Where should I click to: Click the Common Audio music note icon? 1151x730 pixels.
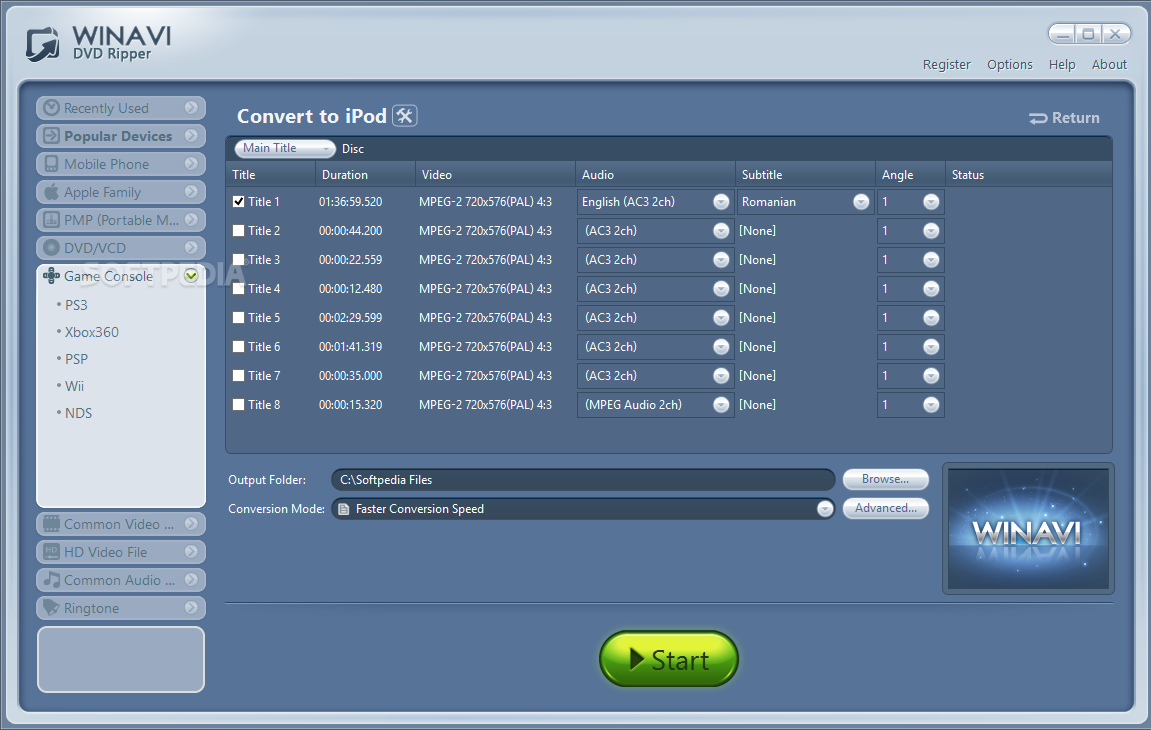coord(51,579)
